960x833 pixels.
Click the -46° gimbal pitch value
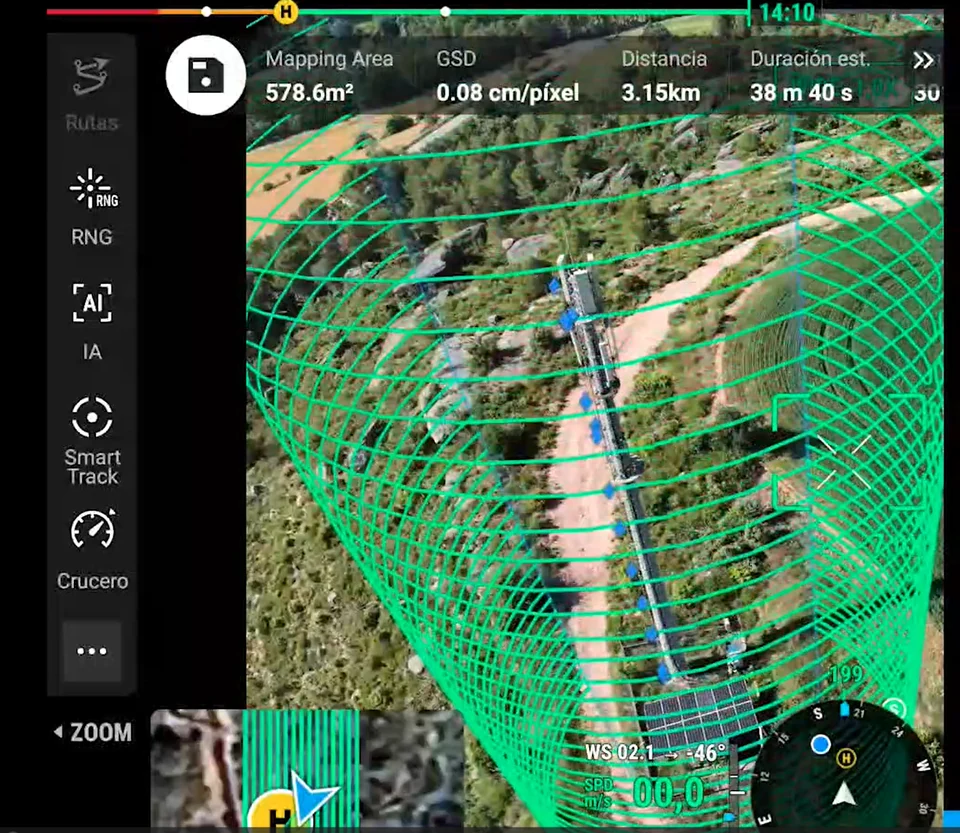coord(706,752)
